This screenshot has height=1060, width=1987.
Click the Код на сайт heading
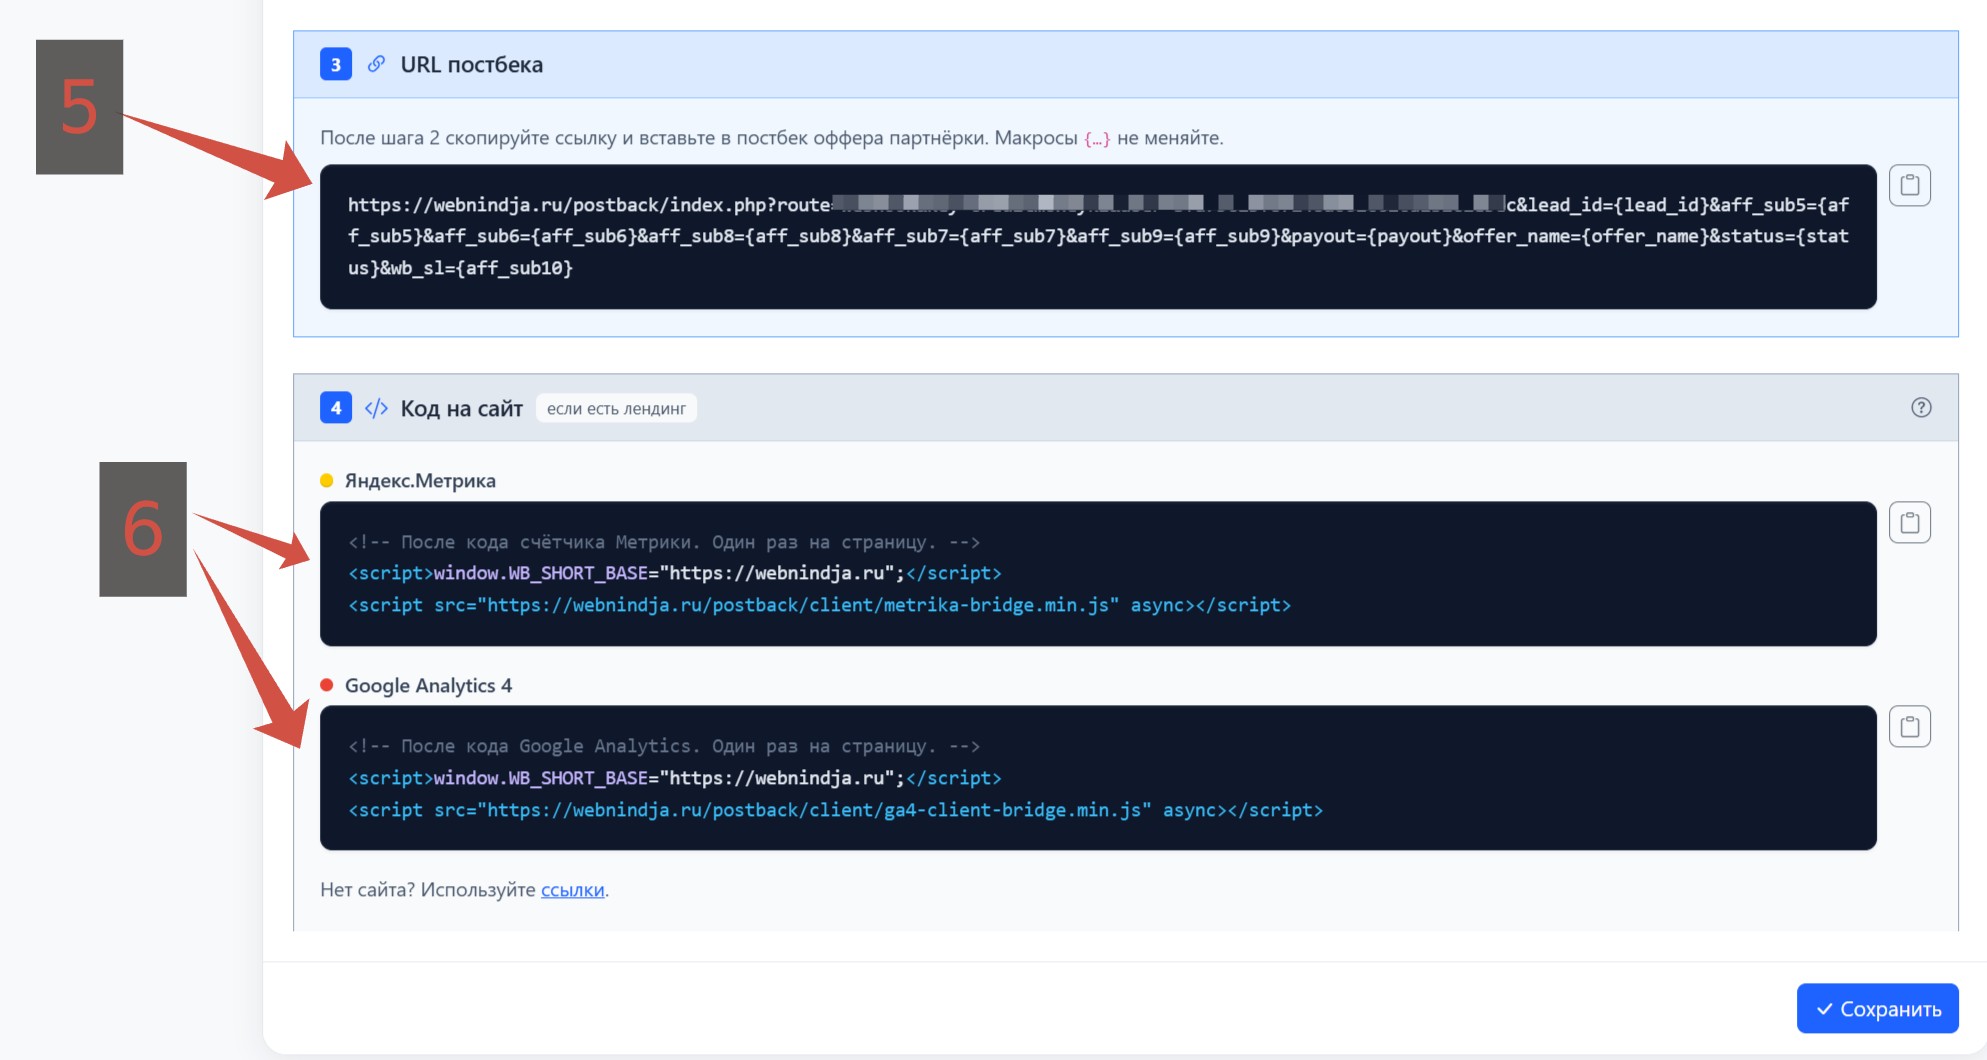pyautogui.click(x=462, y=408)
